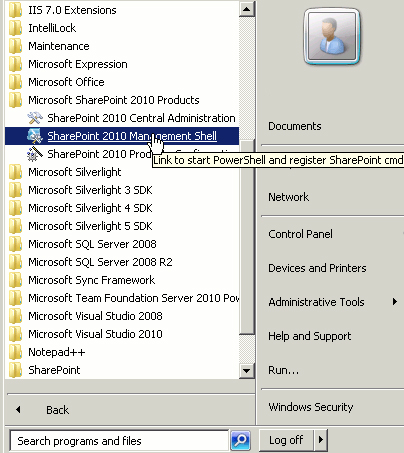Click the Microsoft Silverlight 5 SDK folder icon
404x453 pixels.
point(15,226)
